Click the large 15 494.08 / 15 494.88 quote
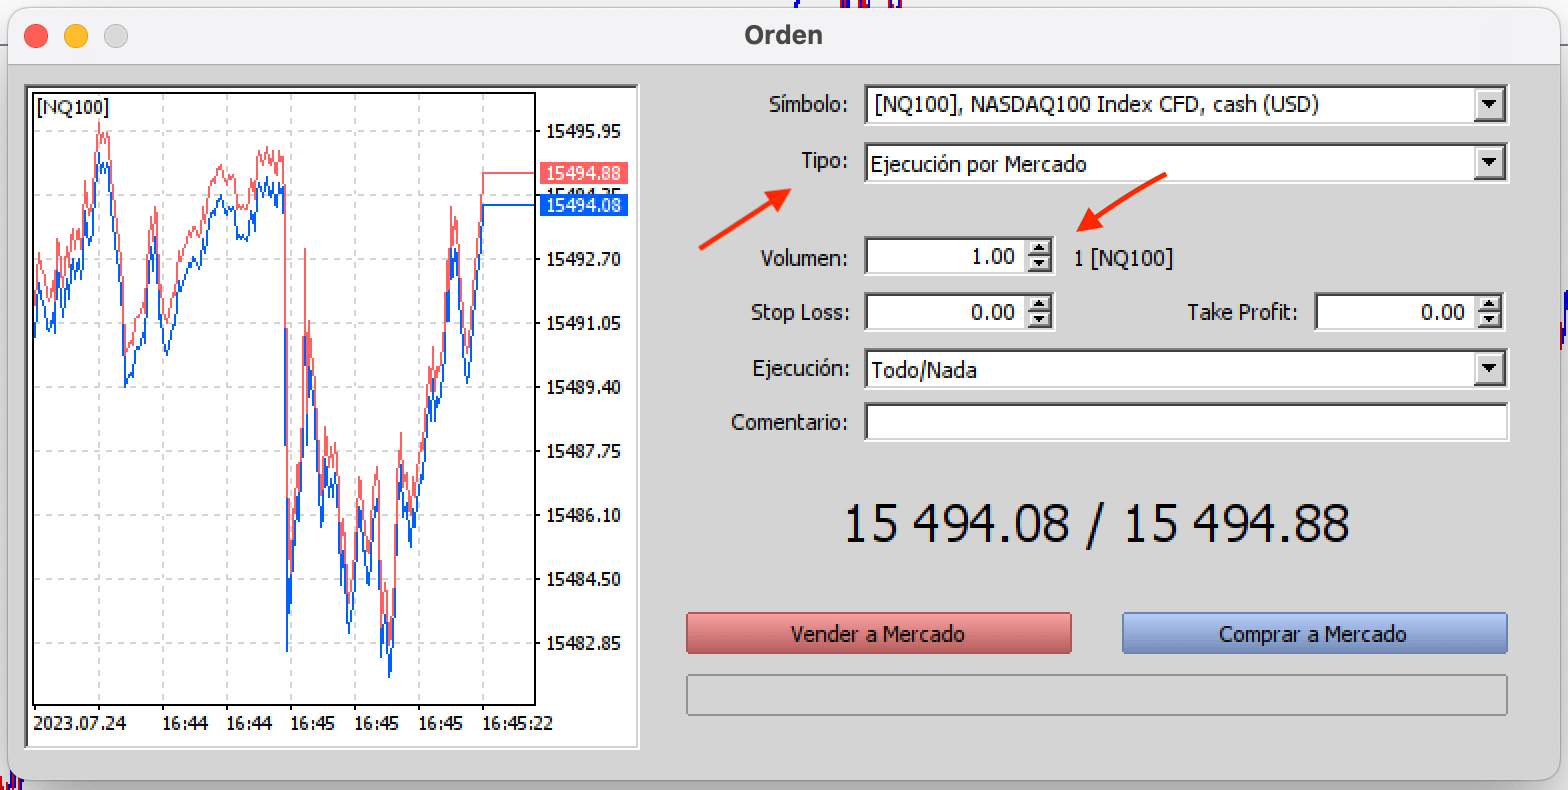Screen dimensions: 1568x790 point(1097,523)
